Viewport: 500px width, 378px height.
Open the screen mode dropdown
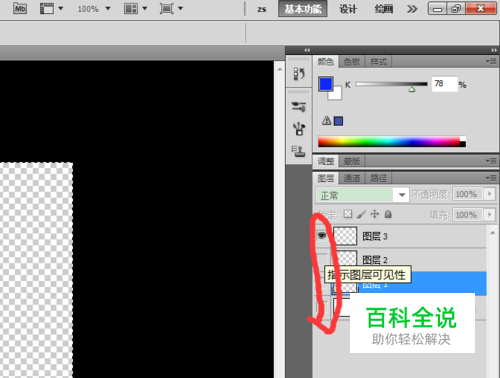click(x=171, y=8)
